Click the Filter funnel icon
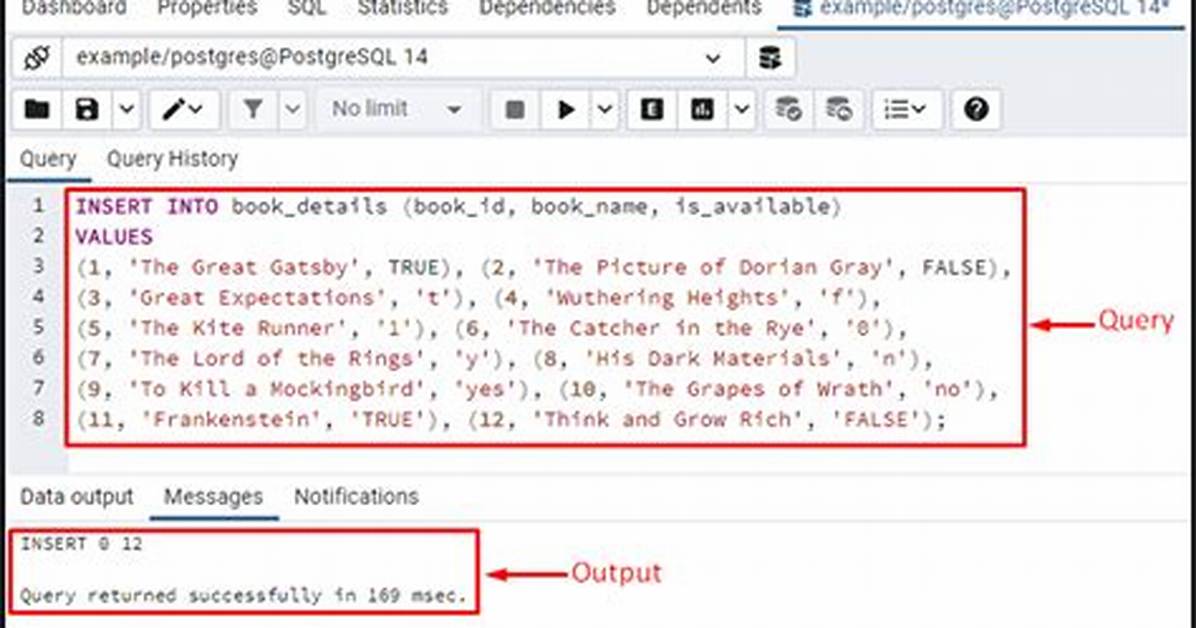Image resolution: width=1196 pixels, height=628 pixels. point(253,110)
